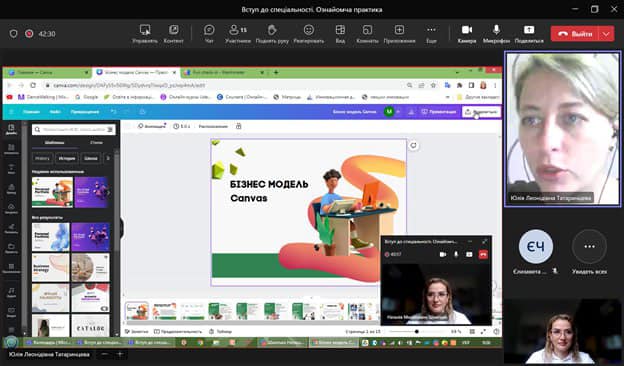The image size is (624, 366).
Task: Expand the bookmarks overflow arrow
Action: pyautogui.click(x=447, y=97)
